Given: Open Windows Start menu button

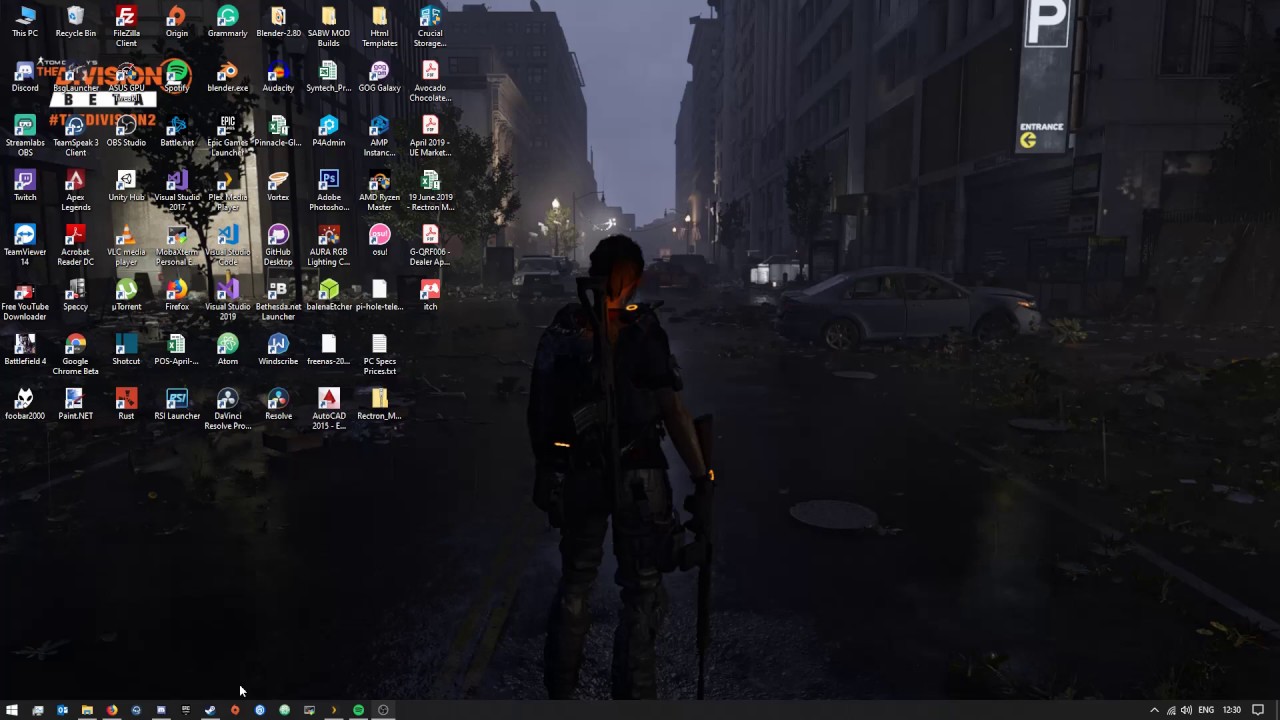Looking at the screenshot, I should (x=12, y=710).
